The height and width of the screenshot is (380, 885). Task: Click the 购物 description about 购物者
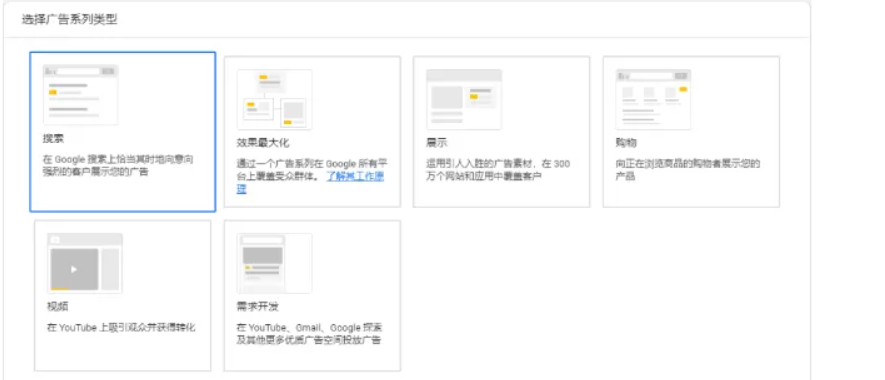click(687, 170)
